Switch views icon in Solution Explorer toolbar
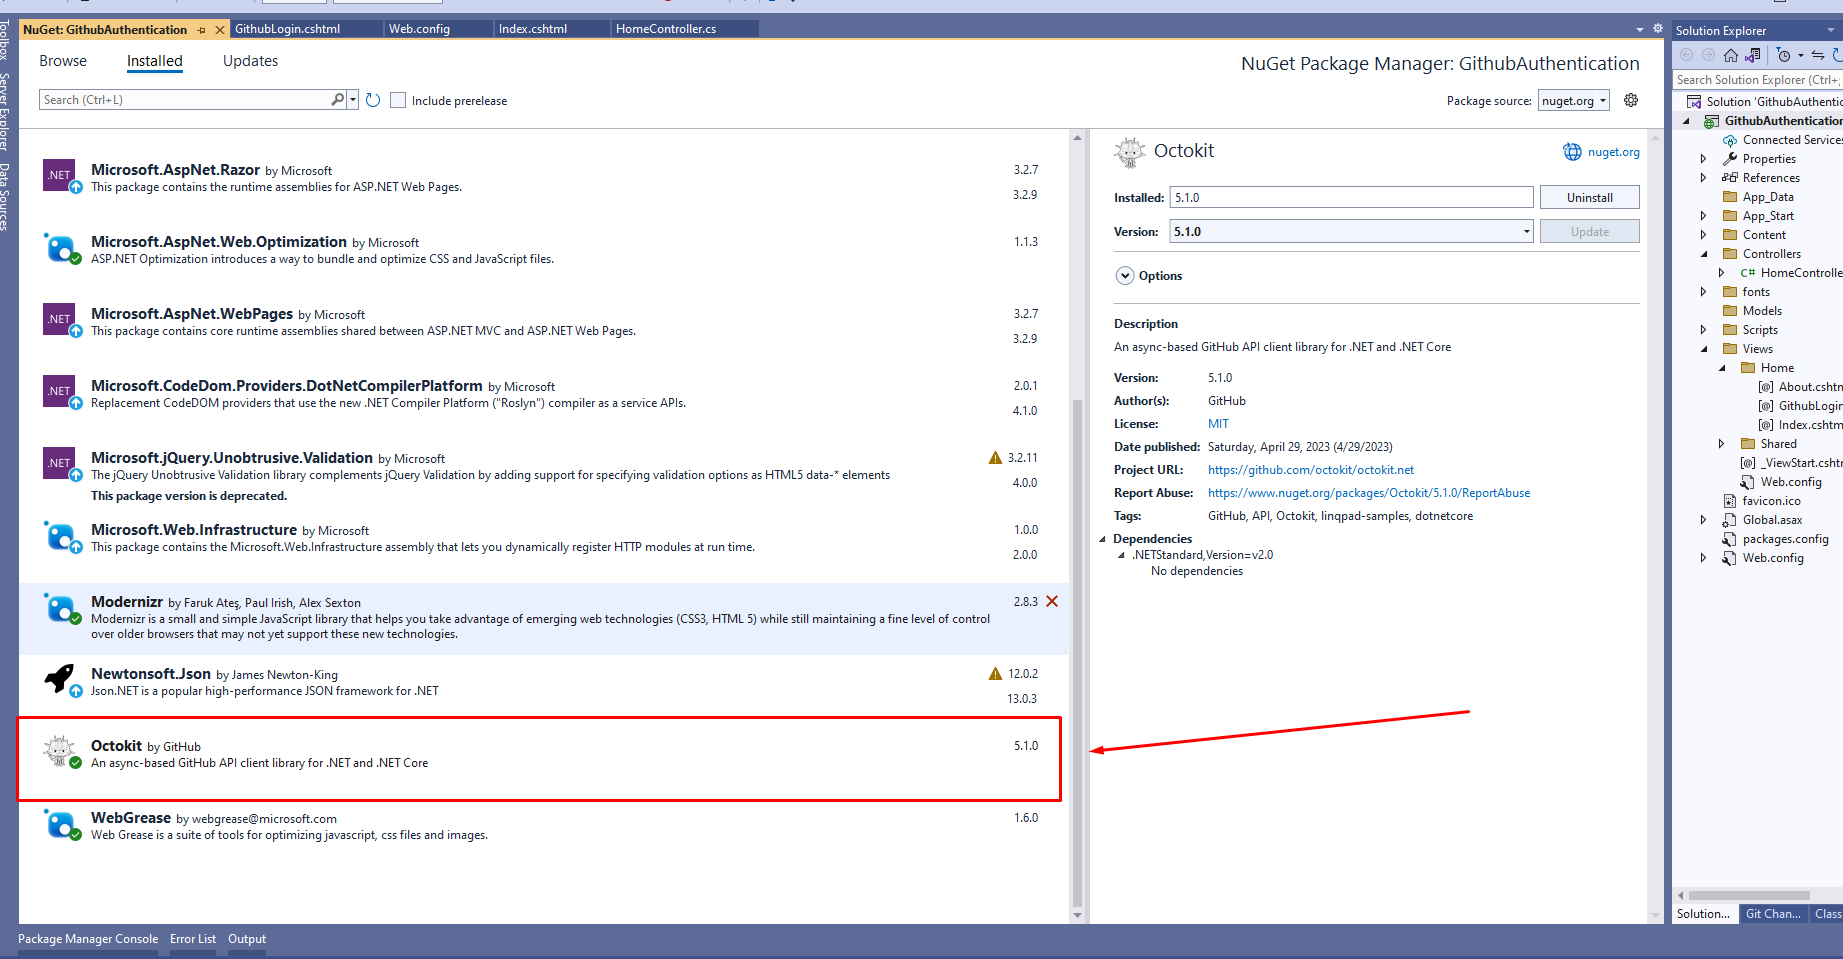Screen dimensions: 1843x959 [x=1753, y=55]
